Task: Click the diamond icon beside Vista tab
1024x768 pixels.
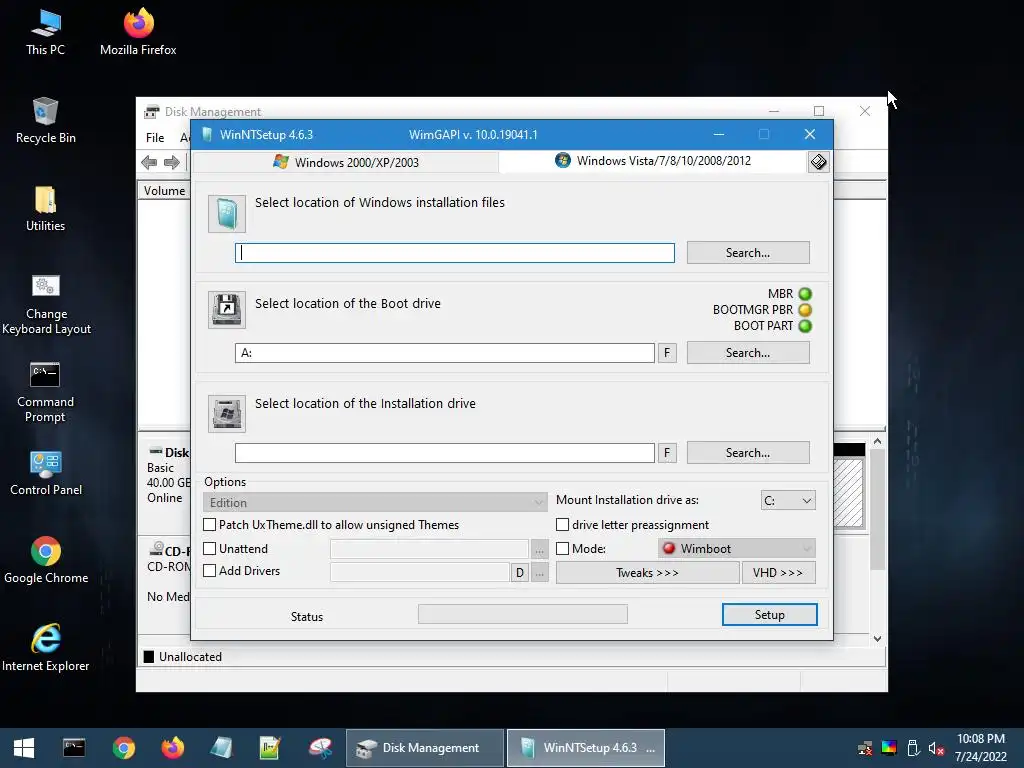Action: click(818, 161)
